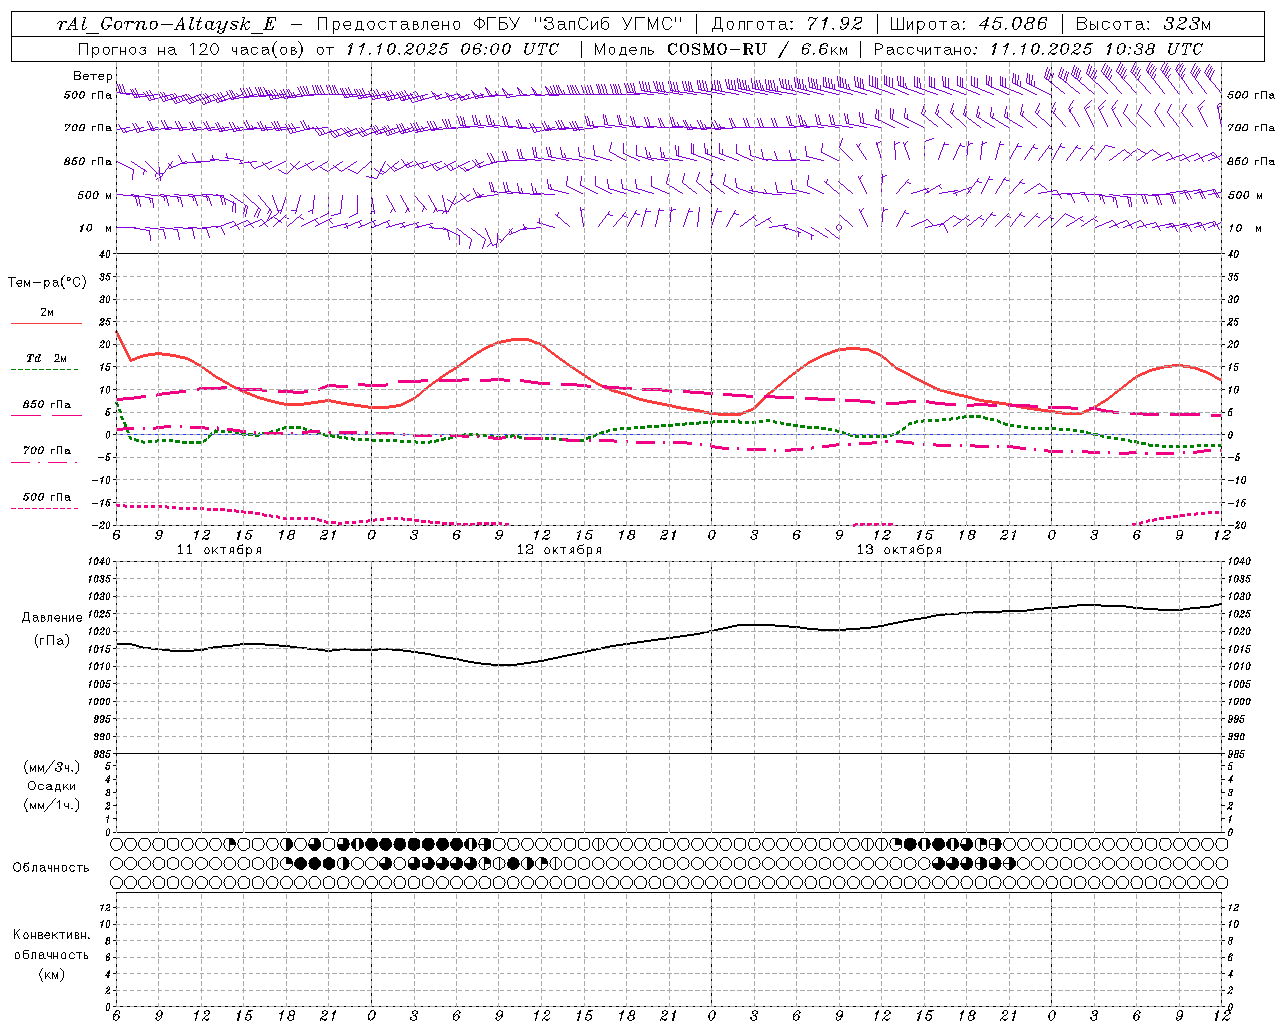The width and height of the screenshot is (1280, 1024).
Task: Click the 13 октября date label
Action: coord(899,550)
